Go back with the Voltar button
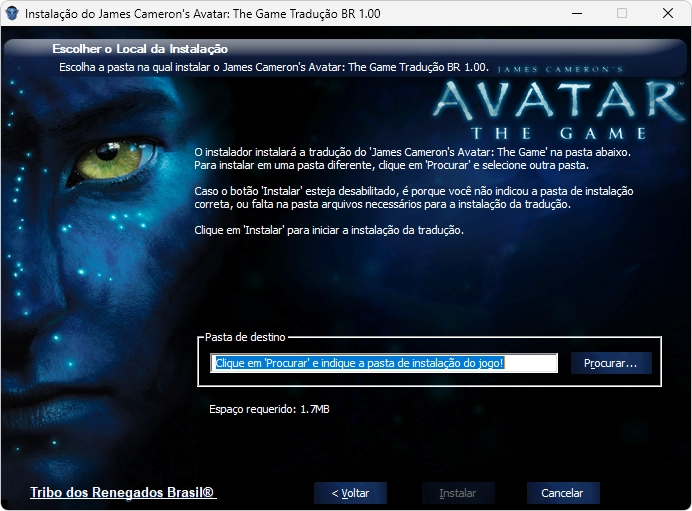The height and width of the screenshot is (511, 692). [350, 493]
